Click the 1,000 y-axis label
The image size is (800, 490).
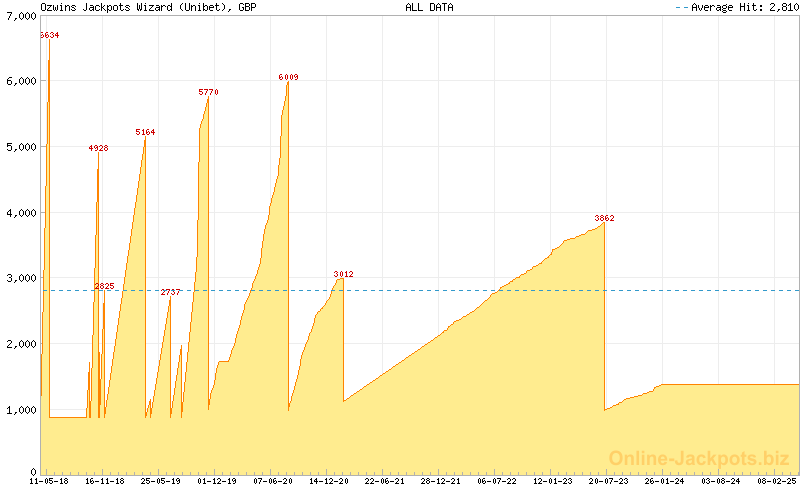[20, 410]
